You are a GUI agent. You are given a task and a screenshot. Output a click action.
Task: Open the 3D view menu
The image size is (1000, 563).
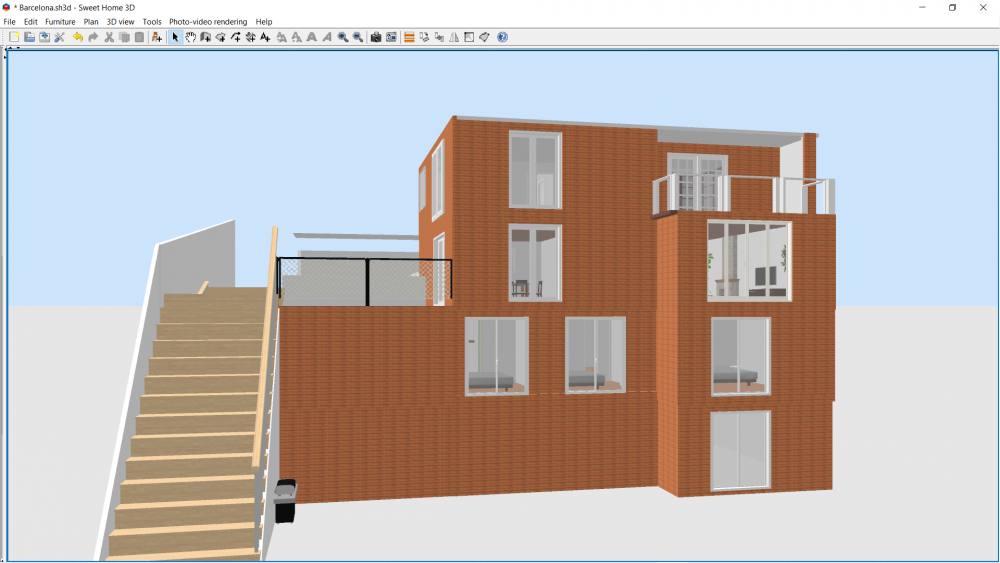120,21
